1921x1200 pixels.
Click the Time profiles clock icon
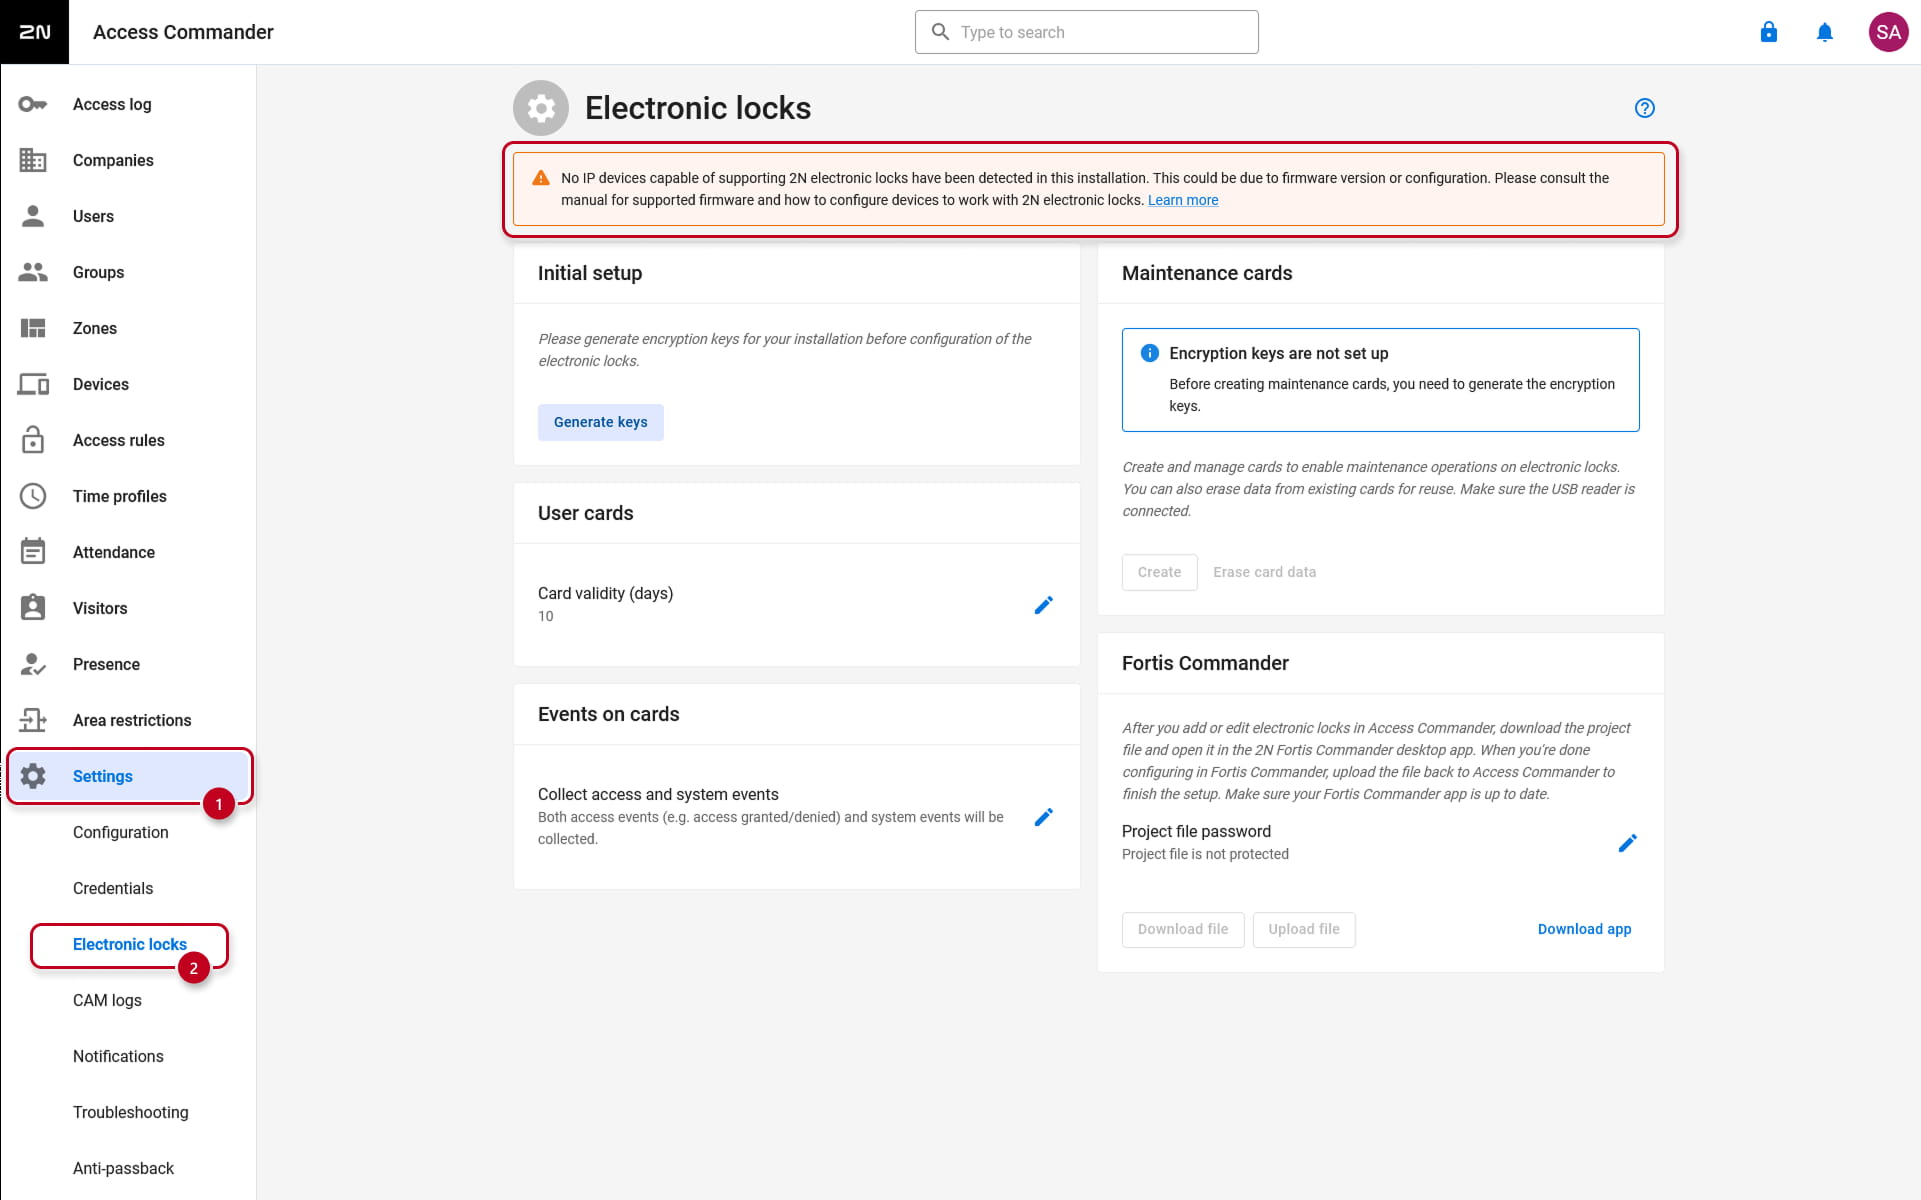pos(33,496)
